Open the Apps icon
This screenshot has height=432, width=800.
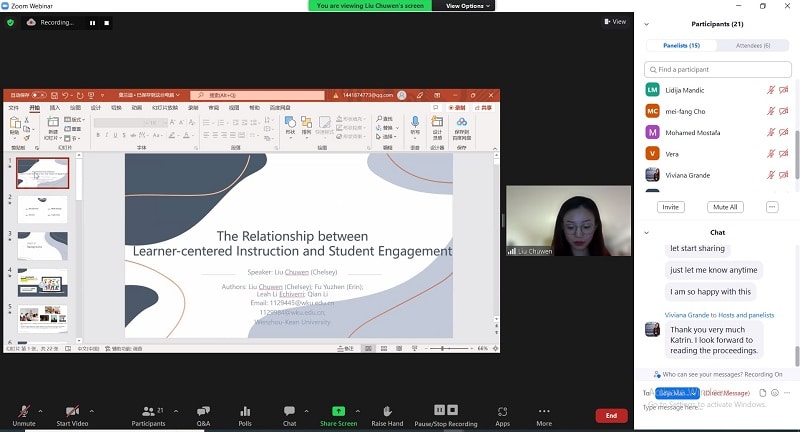point(502,411)
